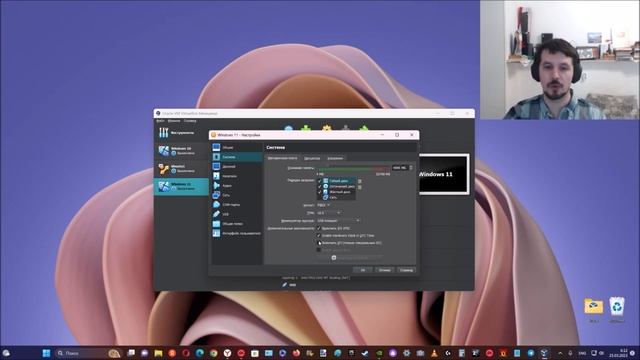Click the base memory slider track
The width and height of the screenshot is (640, 360).
tap(353, 168)
